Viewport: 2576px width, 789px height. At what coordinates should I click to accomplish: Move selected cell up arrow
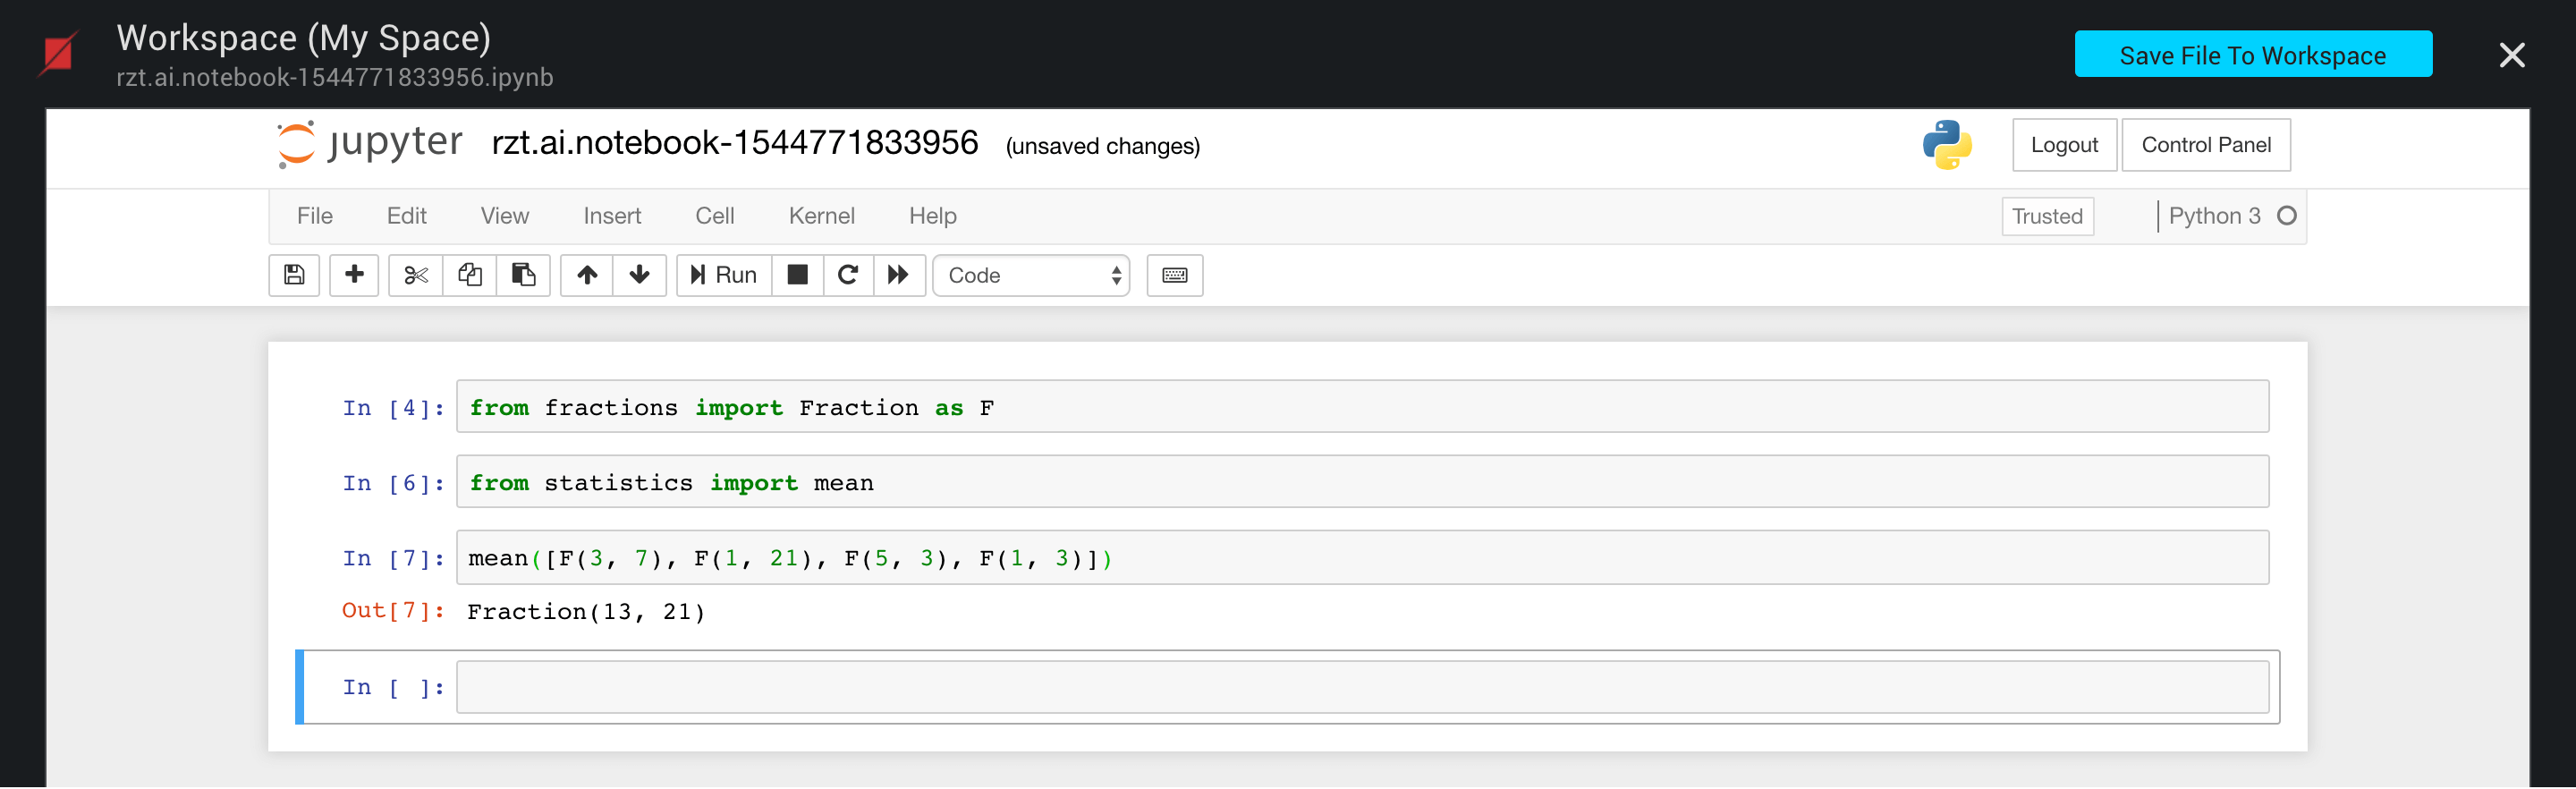(x=587, y=275)
